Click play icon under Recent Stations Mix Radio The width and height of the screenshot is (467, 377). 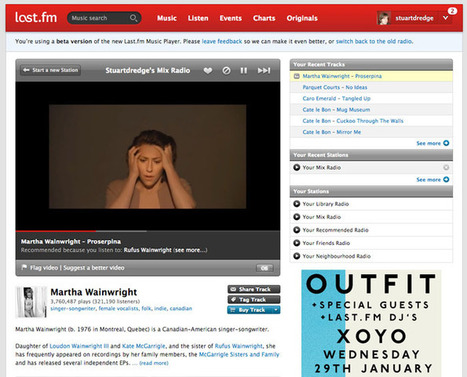pyautogui.click(x=296, y=167)
